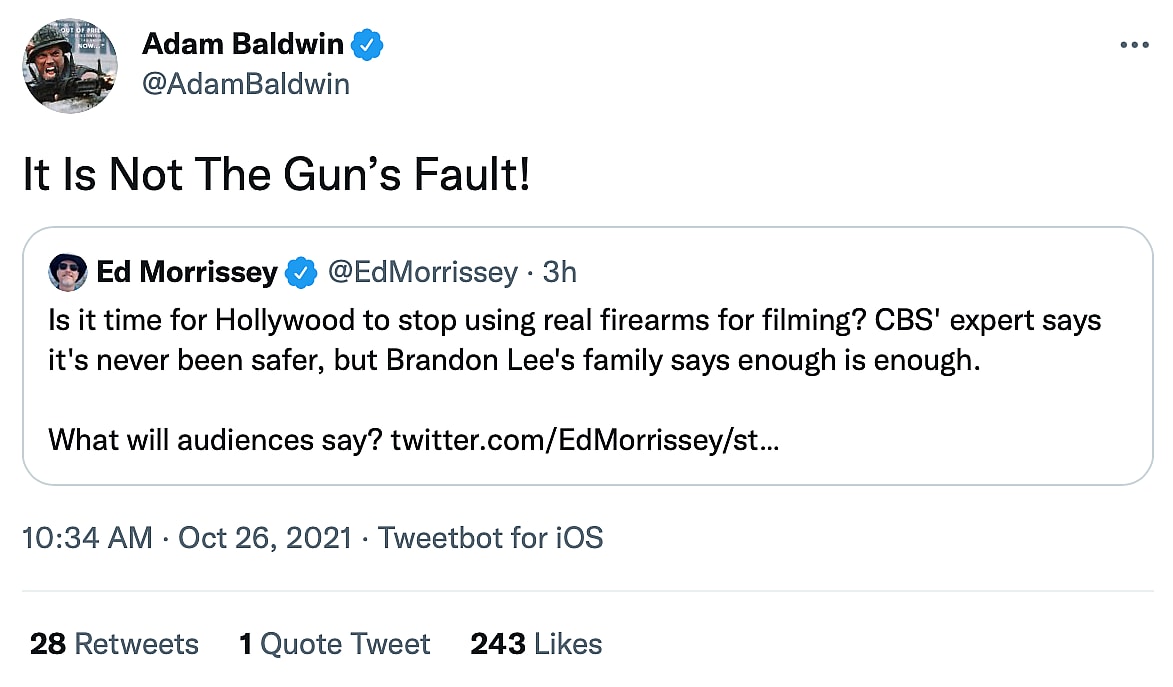This screenshot has height=687, width=1173.
Task: Click the Ed Morrissey name in quoted tweet
Action: [187, 272]
